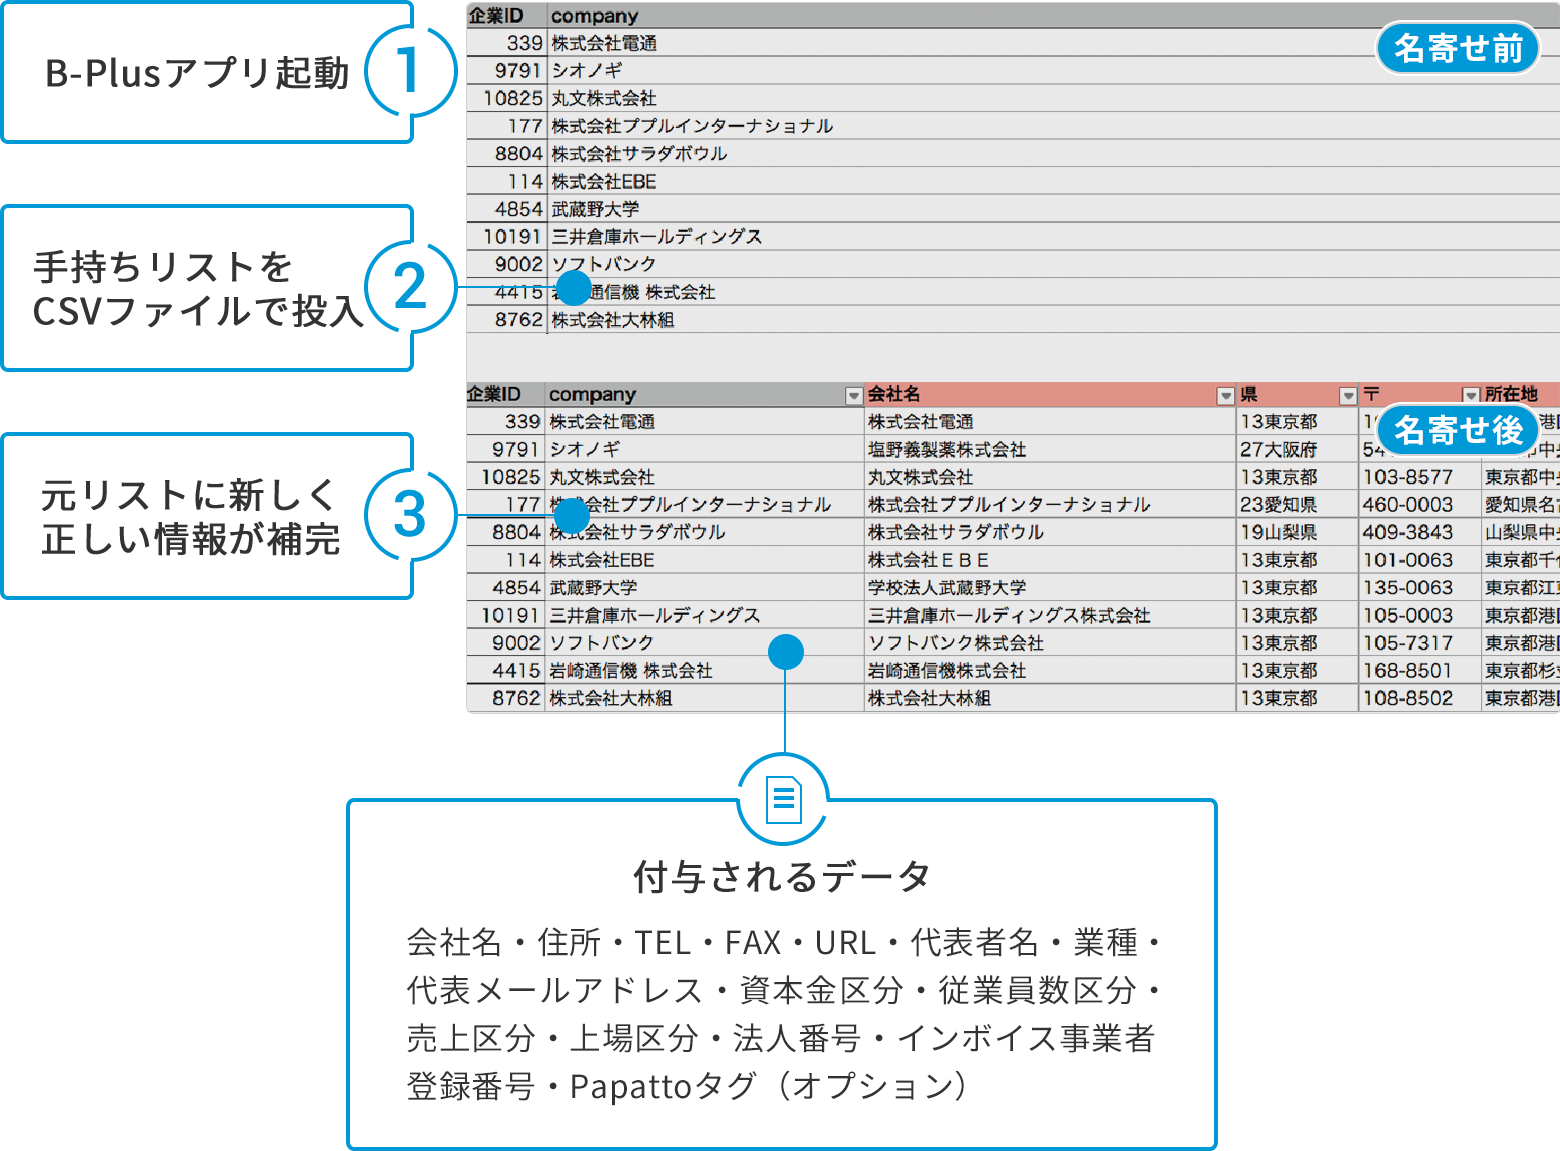Select the 会社名 red column header
This screenshot has height=1151, width=1560.
1050,395
